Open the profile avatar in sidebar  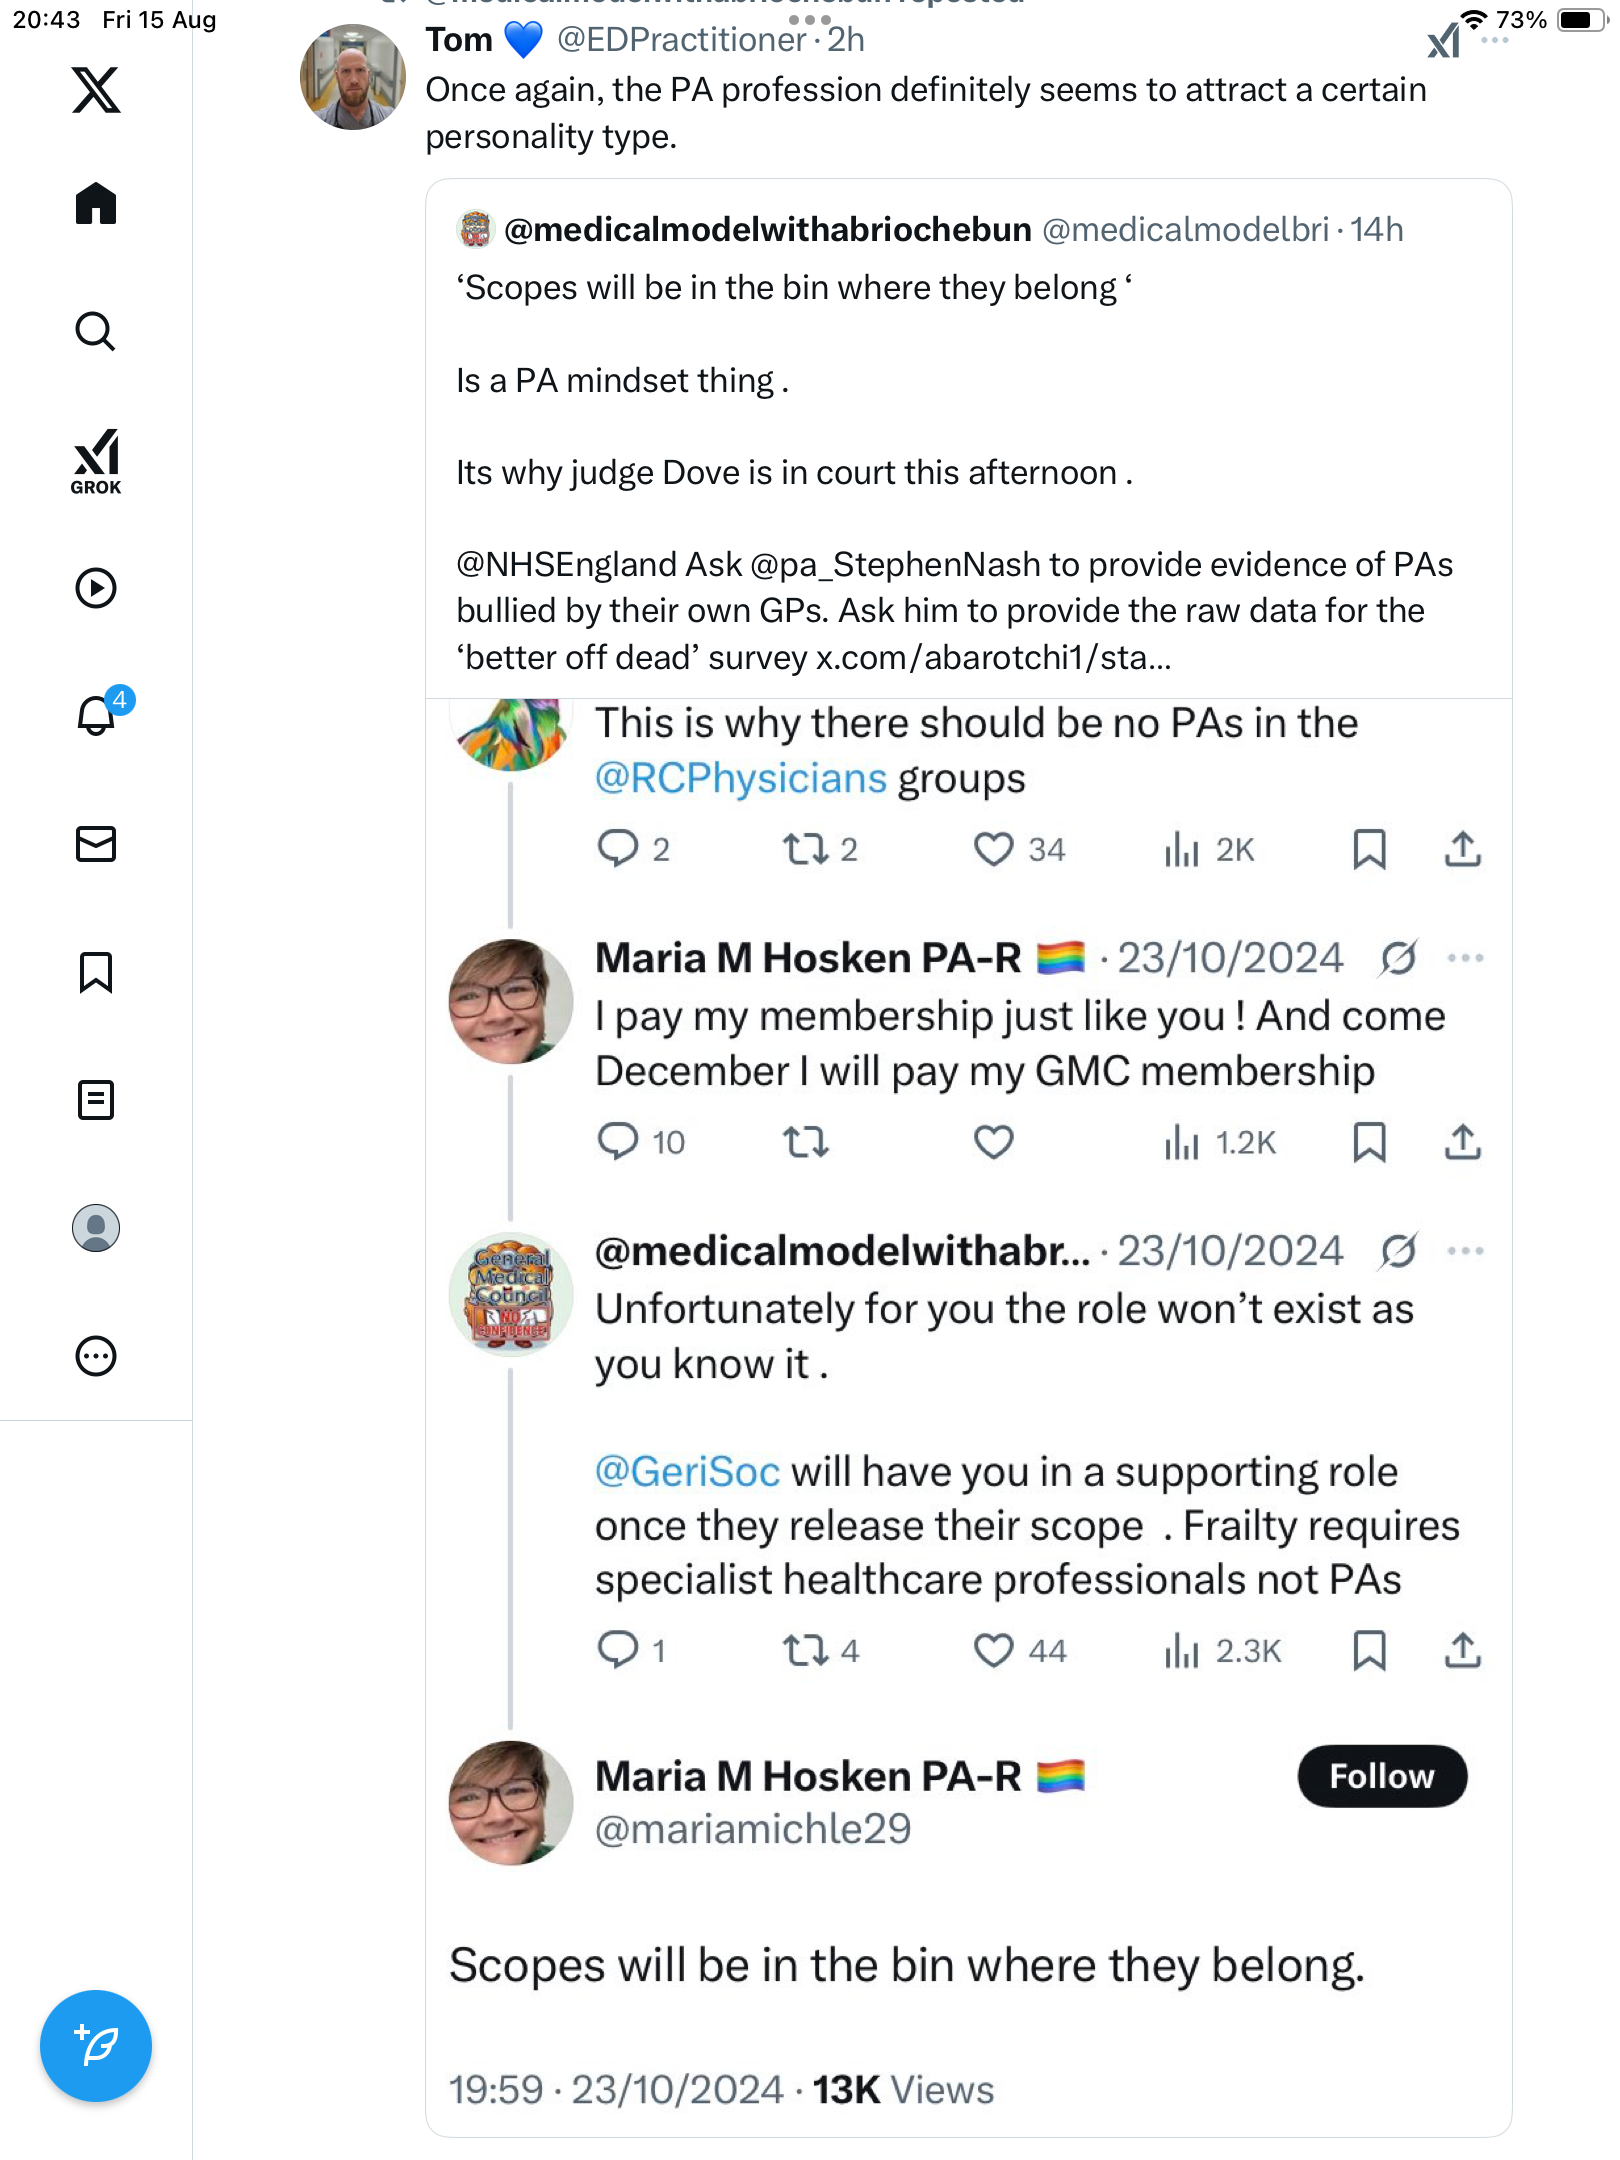96,1228
